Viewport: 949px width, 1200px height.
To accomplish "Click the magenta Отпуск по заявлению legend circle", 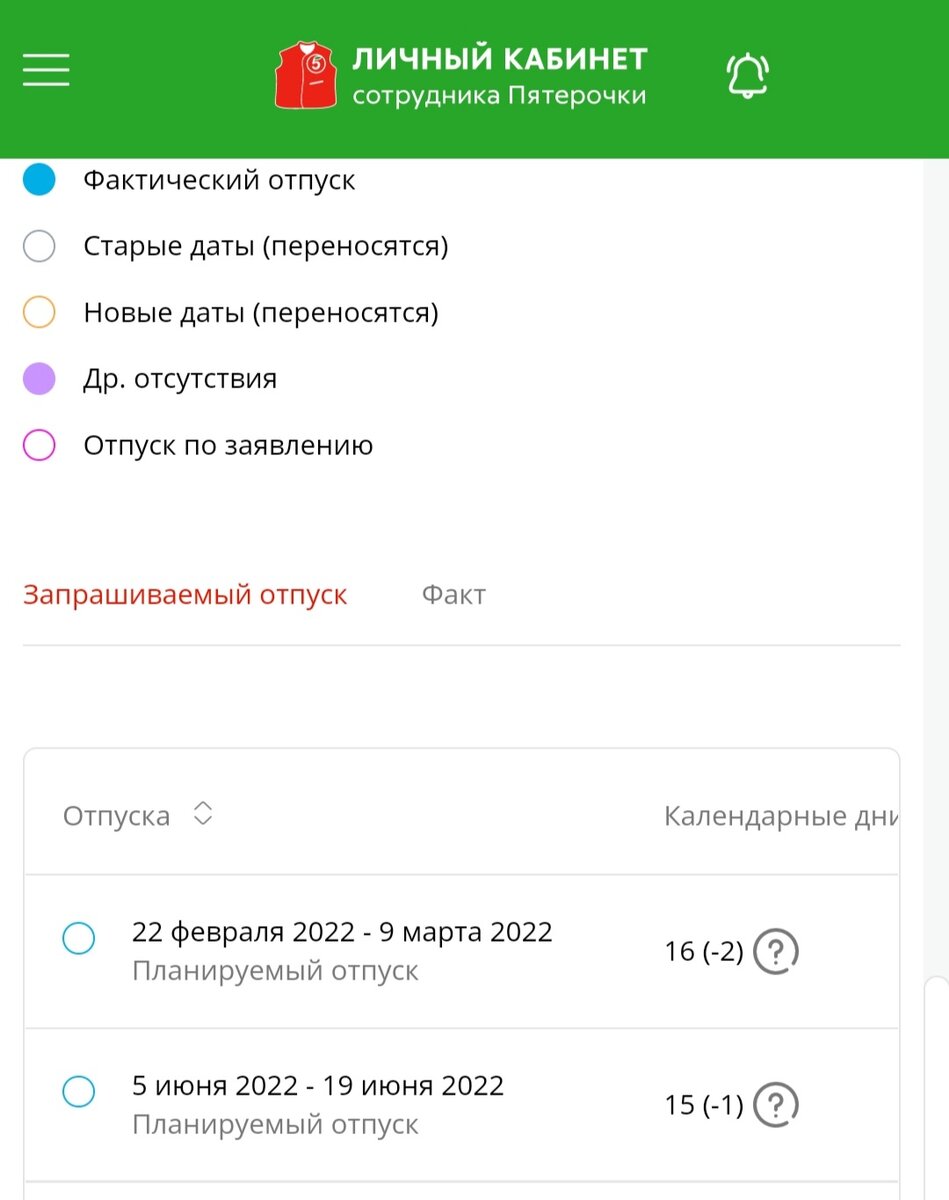I will [x=39, y=445].
